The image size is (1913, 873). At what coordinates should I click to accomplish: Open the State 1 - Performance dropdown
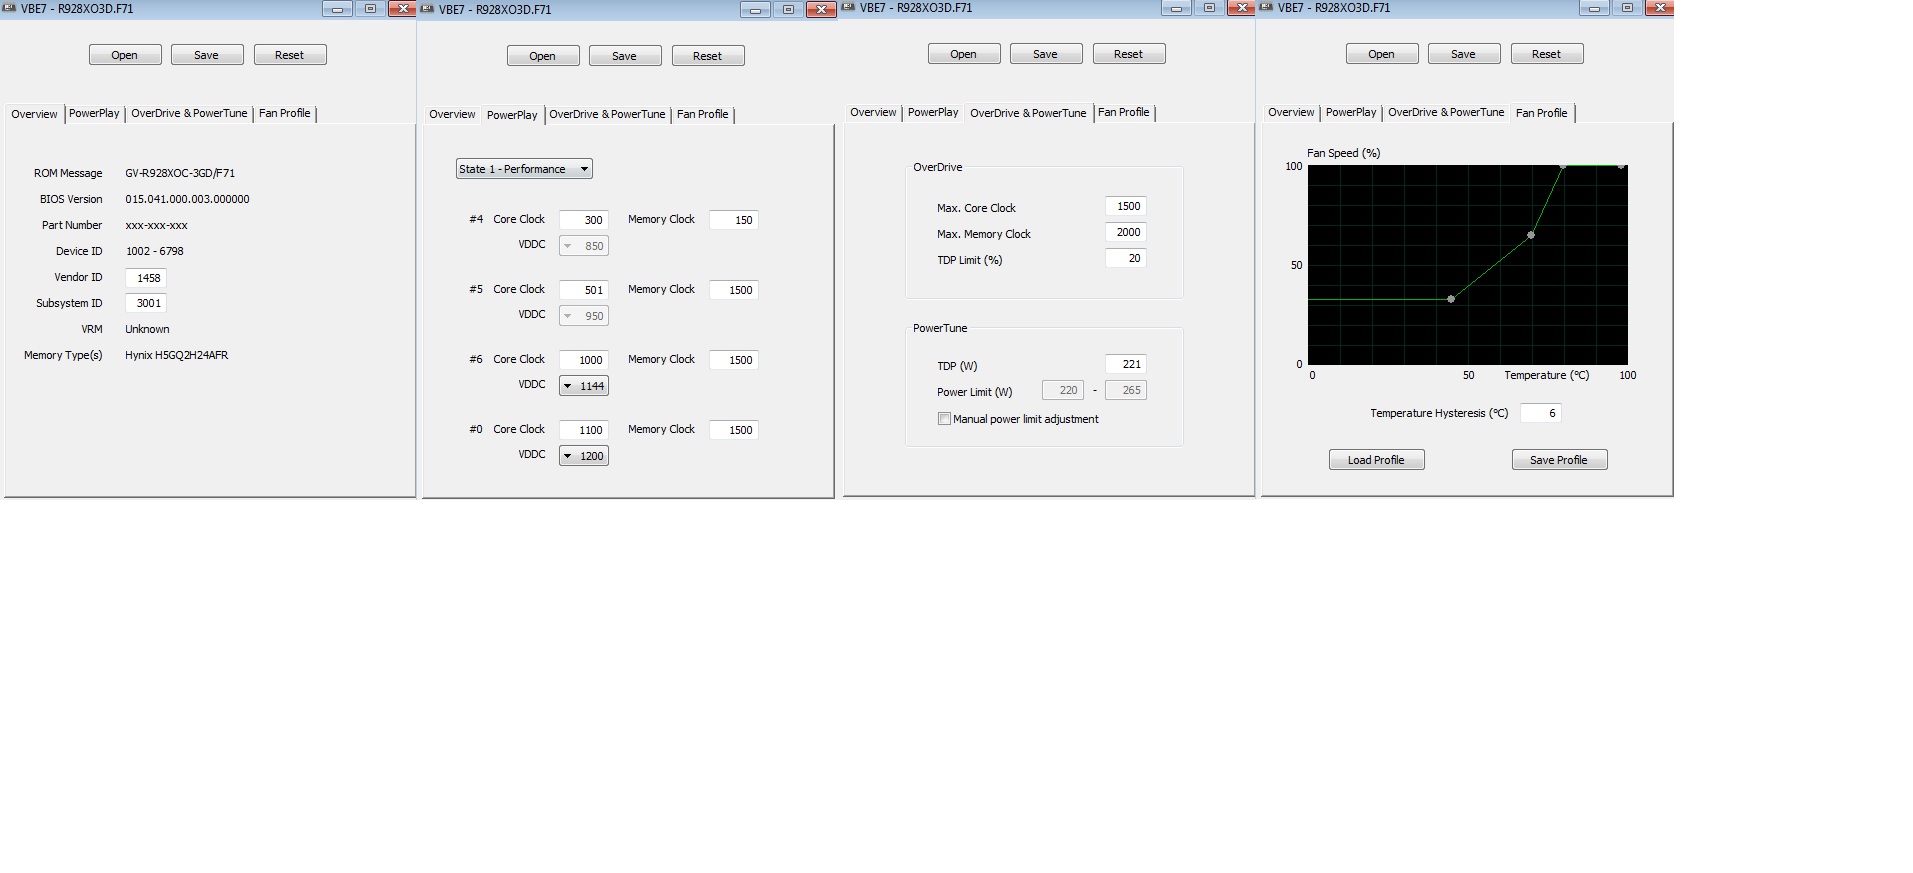coord(524,169)
